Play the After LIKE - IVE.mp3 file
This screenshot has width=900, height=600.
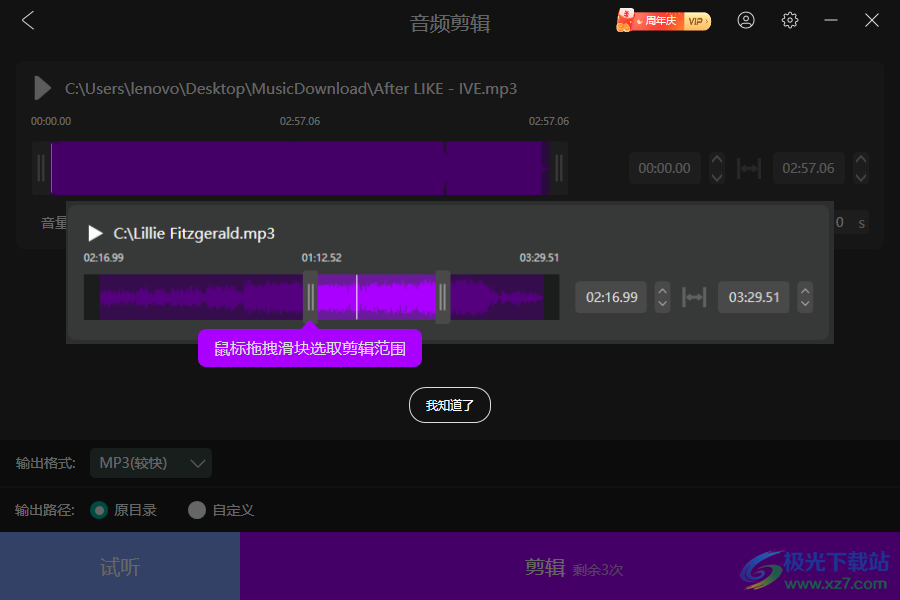tap(42, 88)
